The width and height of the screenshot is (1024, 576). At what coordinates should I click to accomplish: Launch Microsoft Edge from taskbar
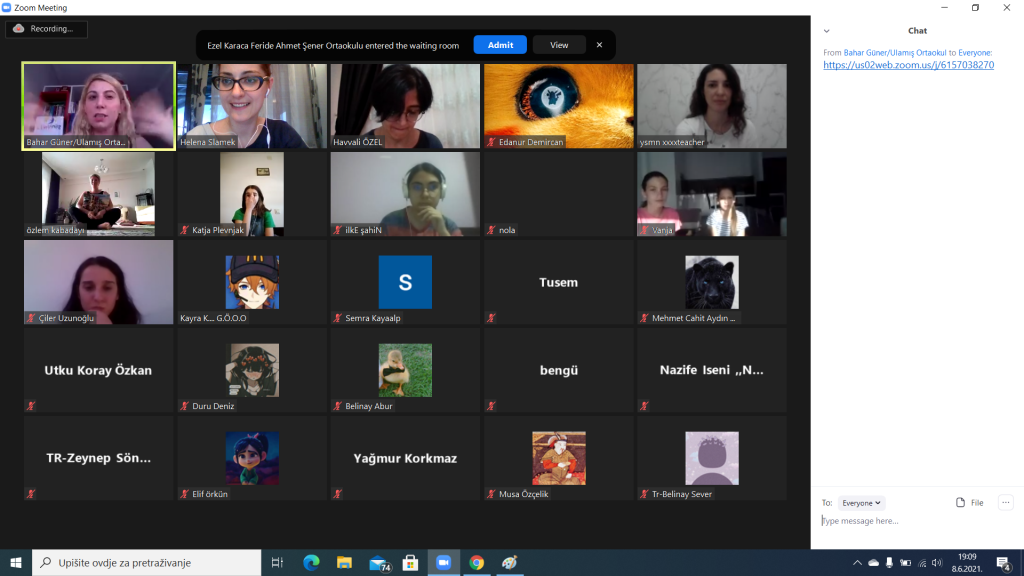click(310, 563)
